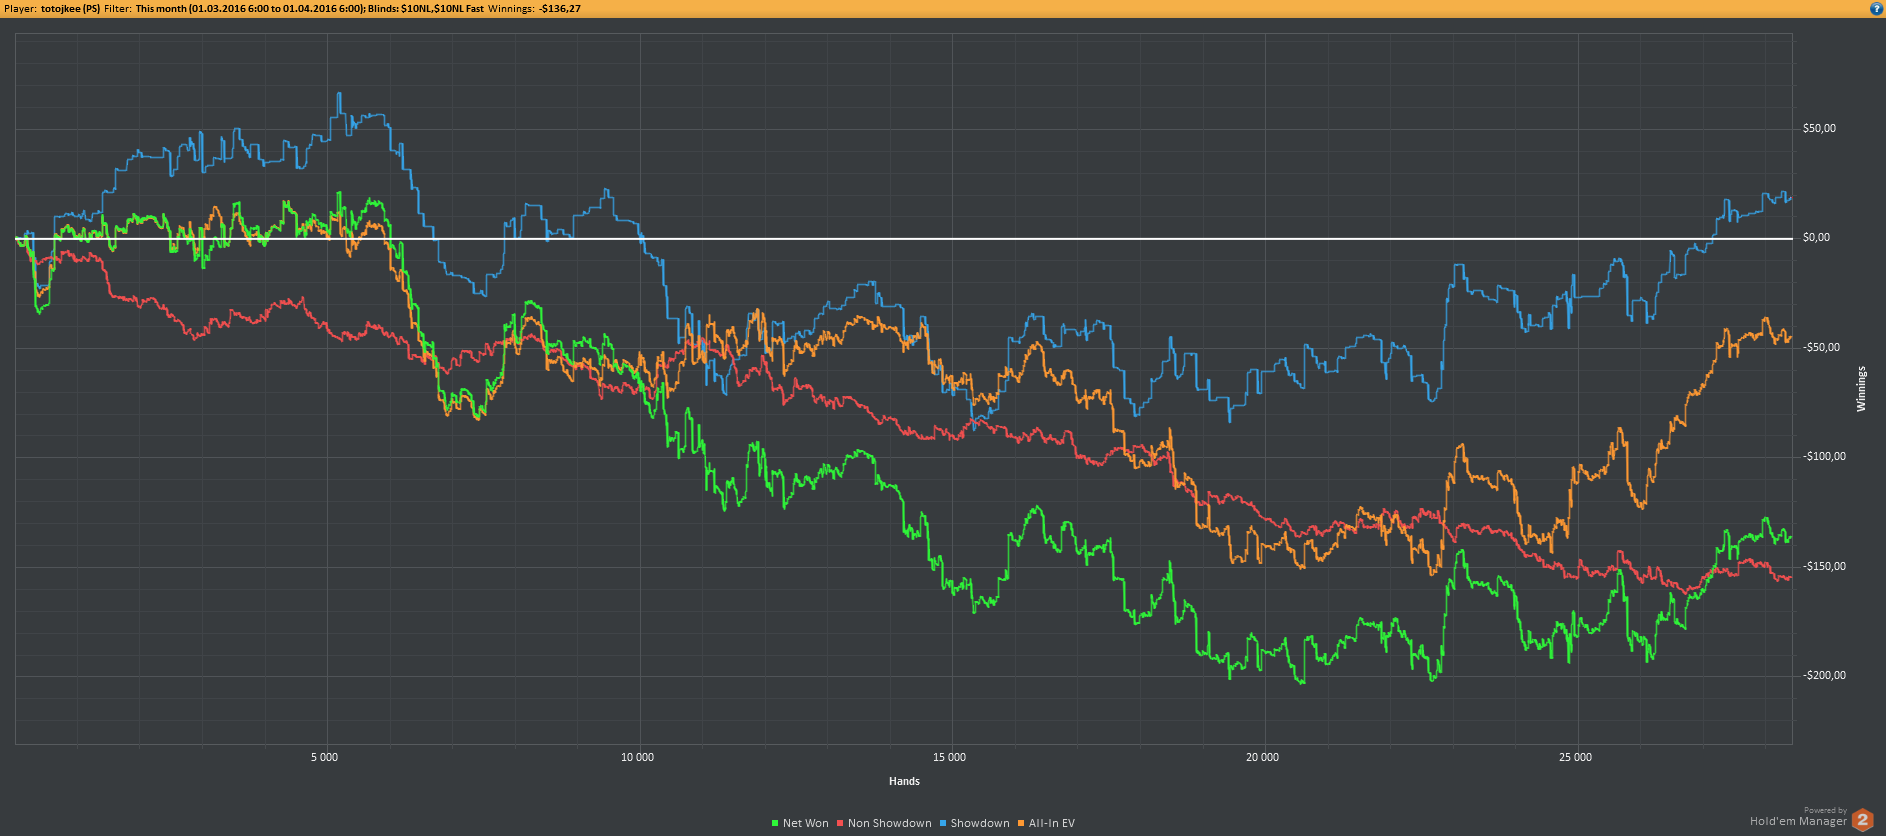Select the This month date filter text

pyautogui.click(x=250, y=8)
